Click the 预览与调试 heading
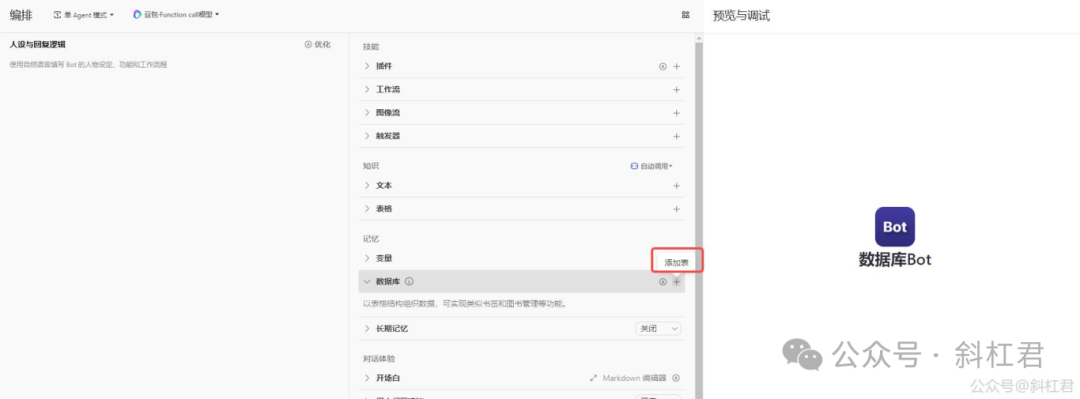This screenshot has width=1080, height=399. click(x=741, y=16)
